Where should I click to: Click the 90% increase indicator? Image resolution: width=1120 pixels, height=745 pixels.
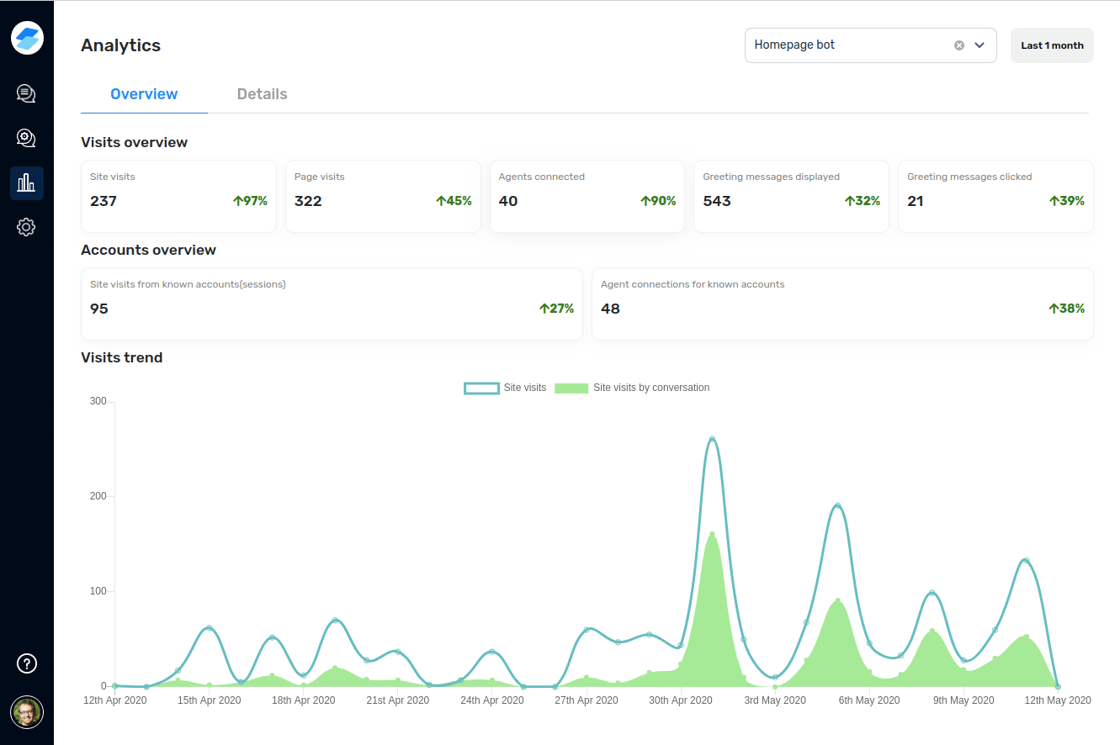coord(658,201)
